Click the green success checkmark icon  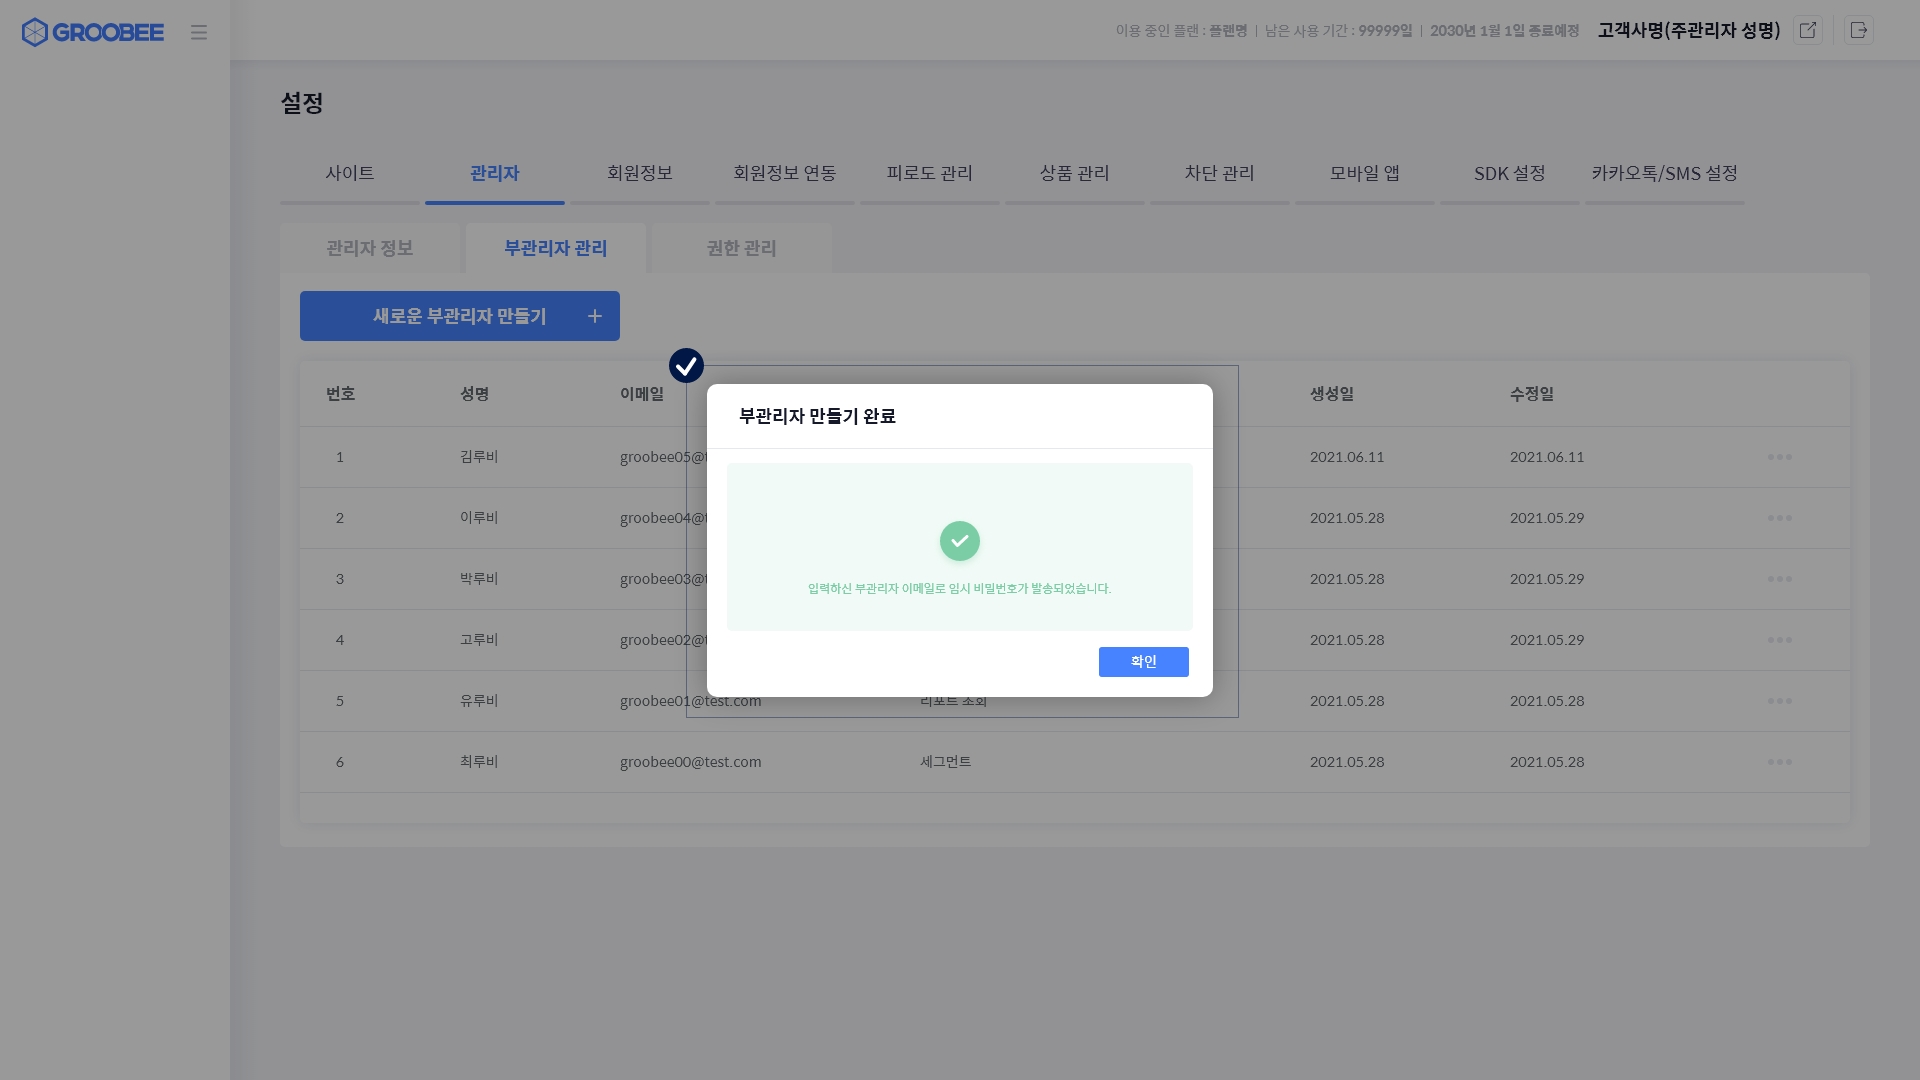click(959, 541)
